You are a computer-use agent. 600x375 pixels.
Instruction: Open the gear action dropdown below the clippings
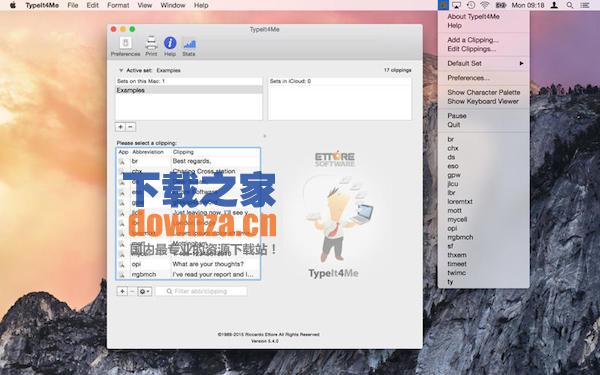145,291
